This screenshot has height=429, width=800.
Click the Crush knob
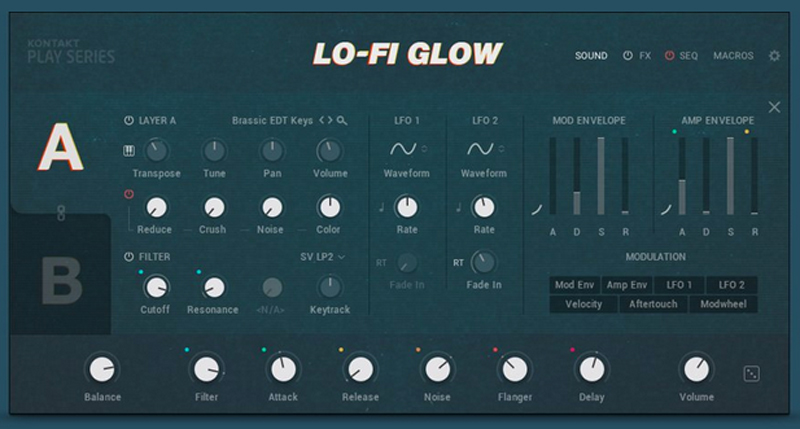pyautogui.click(x=214, y=208)
